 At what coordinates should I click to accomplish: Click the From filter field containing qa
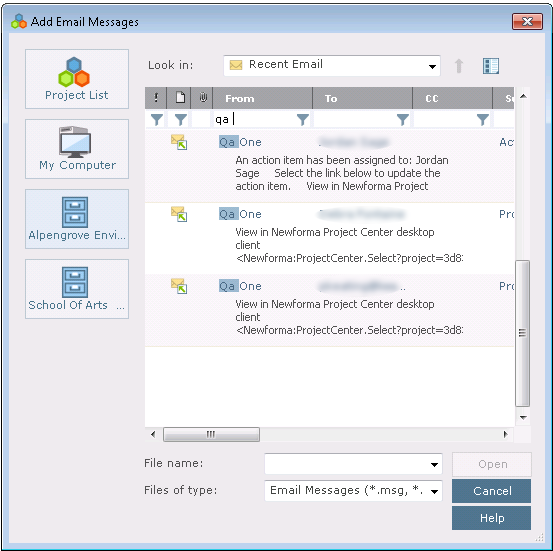pyautogui.click(x=255, y=120)
